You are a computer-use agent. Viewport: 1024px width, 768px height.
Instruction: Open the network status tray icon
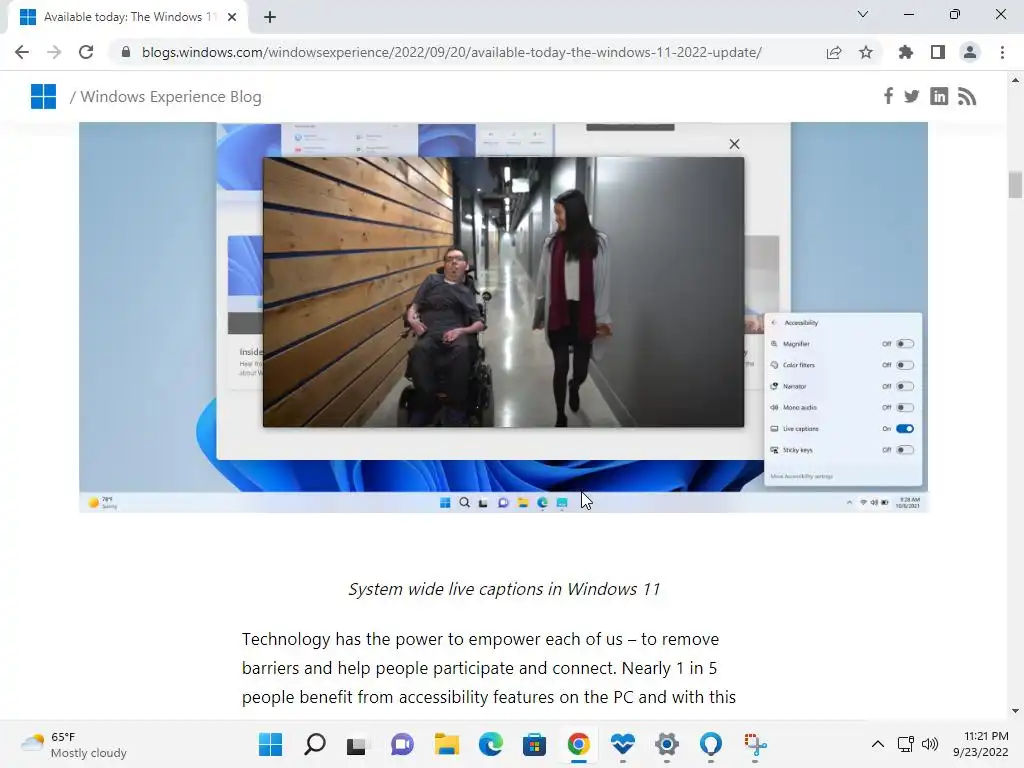(x=905, y=744)
